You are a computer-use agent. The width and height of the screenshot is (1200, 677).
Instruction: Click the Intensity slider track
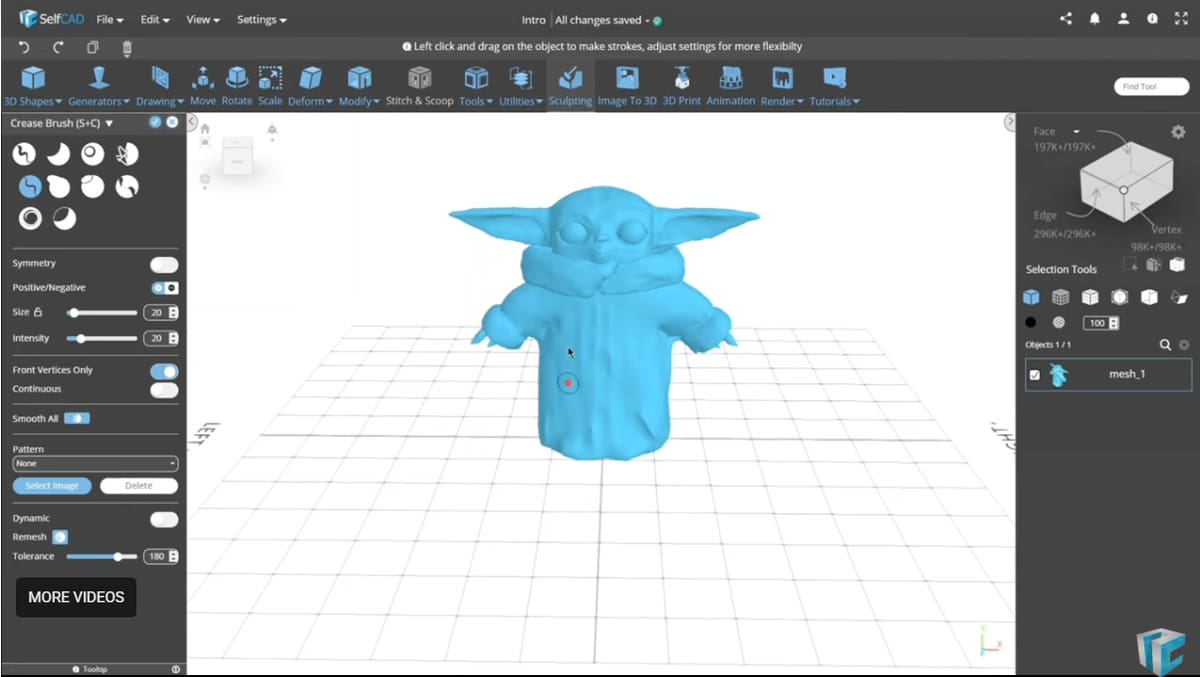tap(102, 339)
